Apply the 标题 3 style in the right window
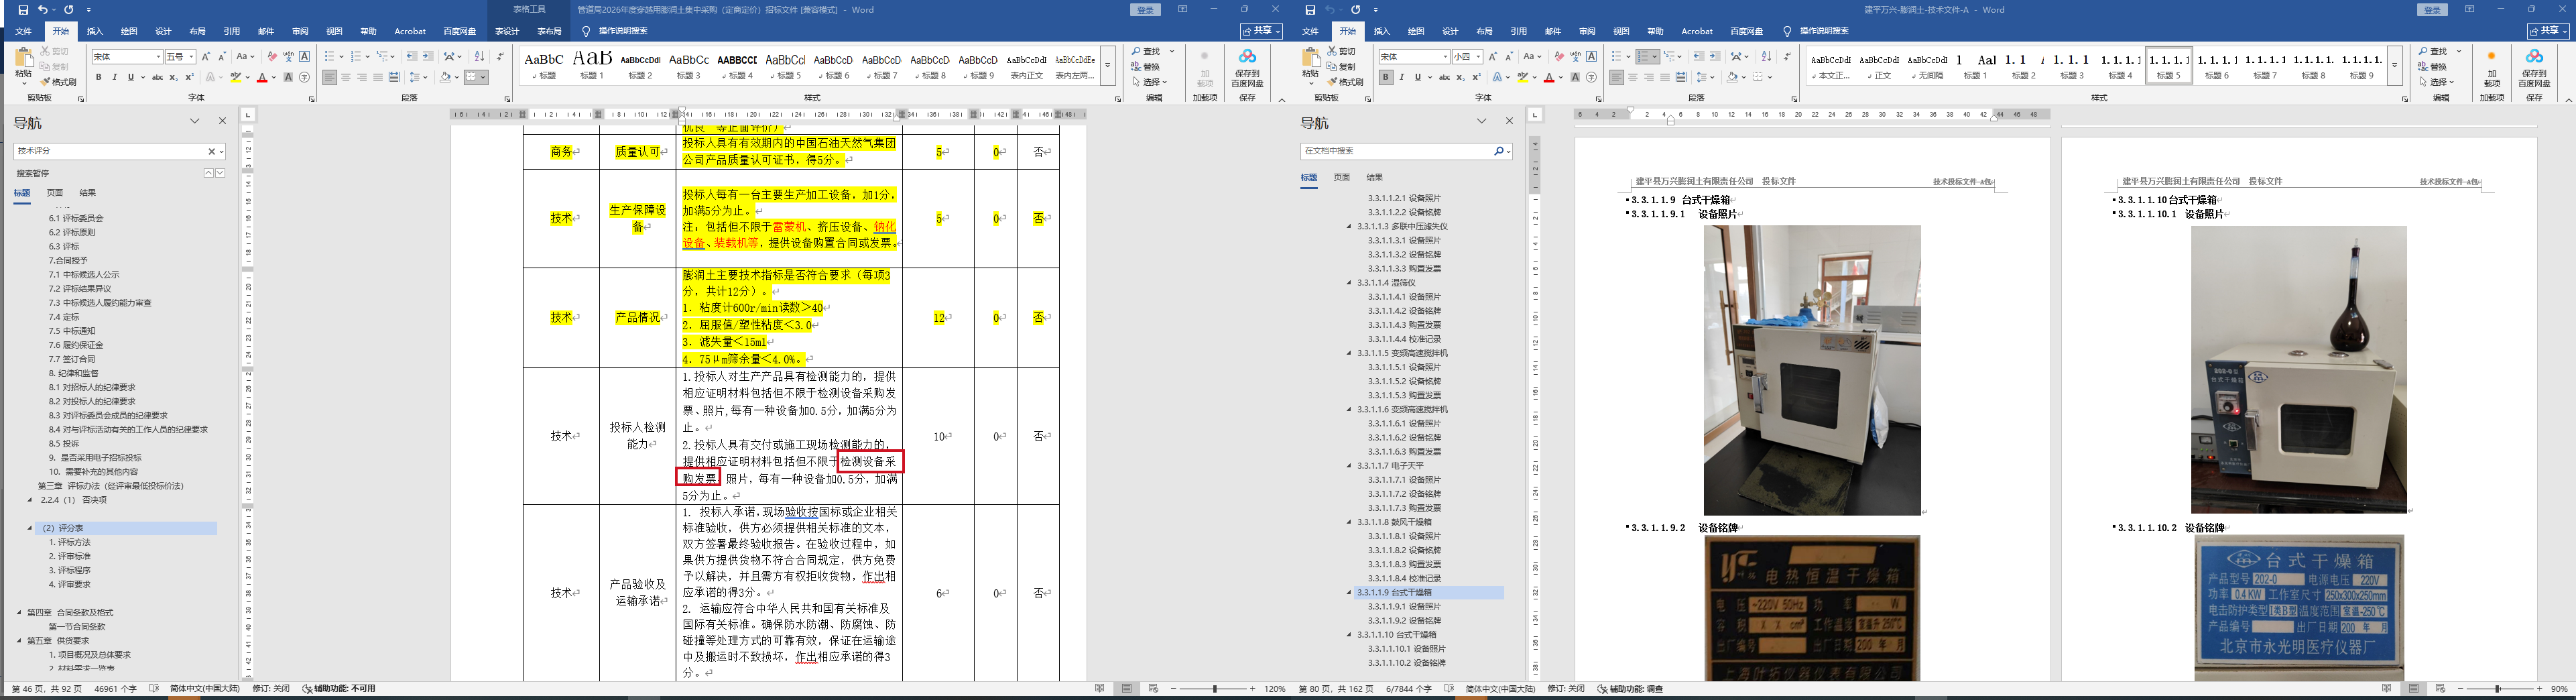This screenshot has height=700, width=2576. pos(2072,65)
